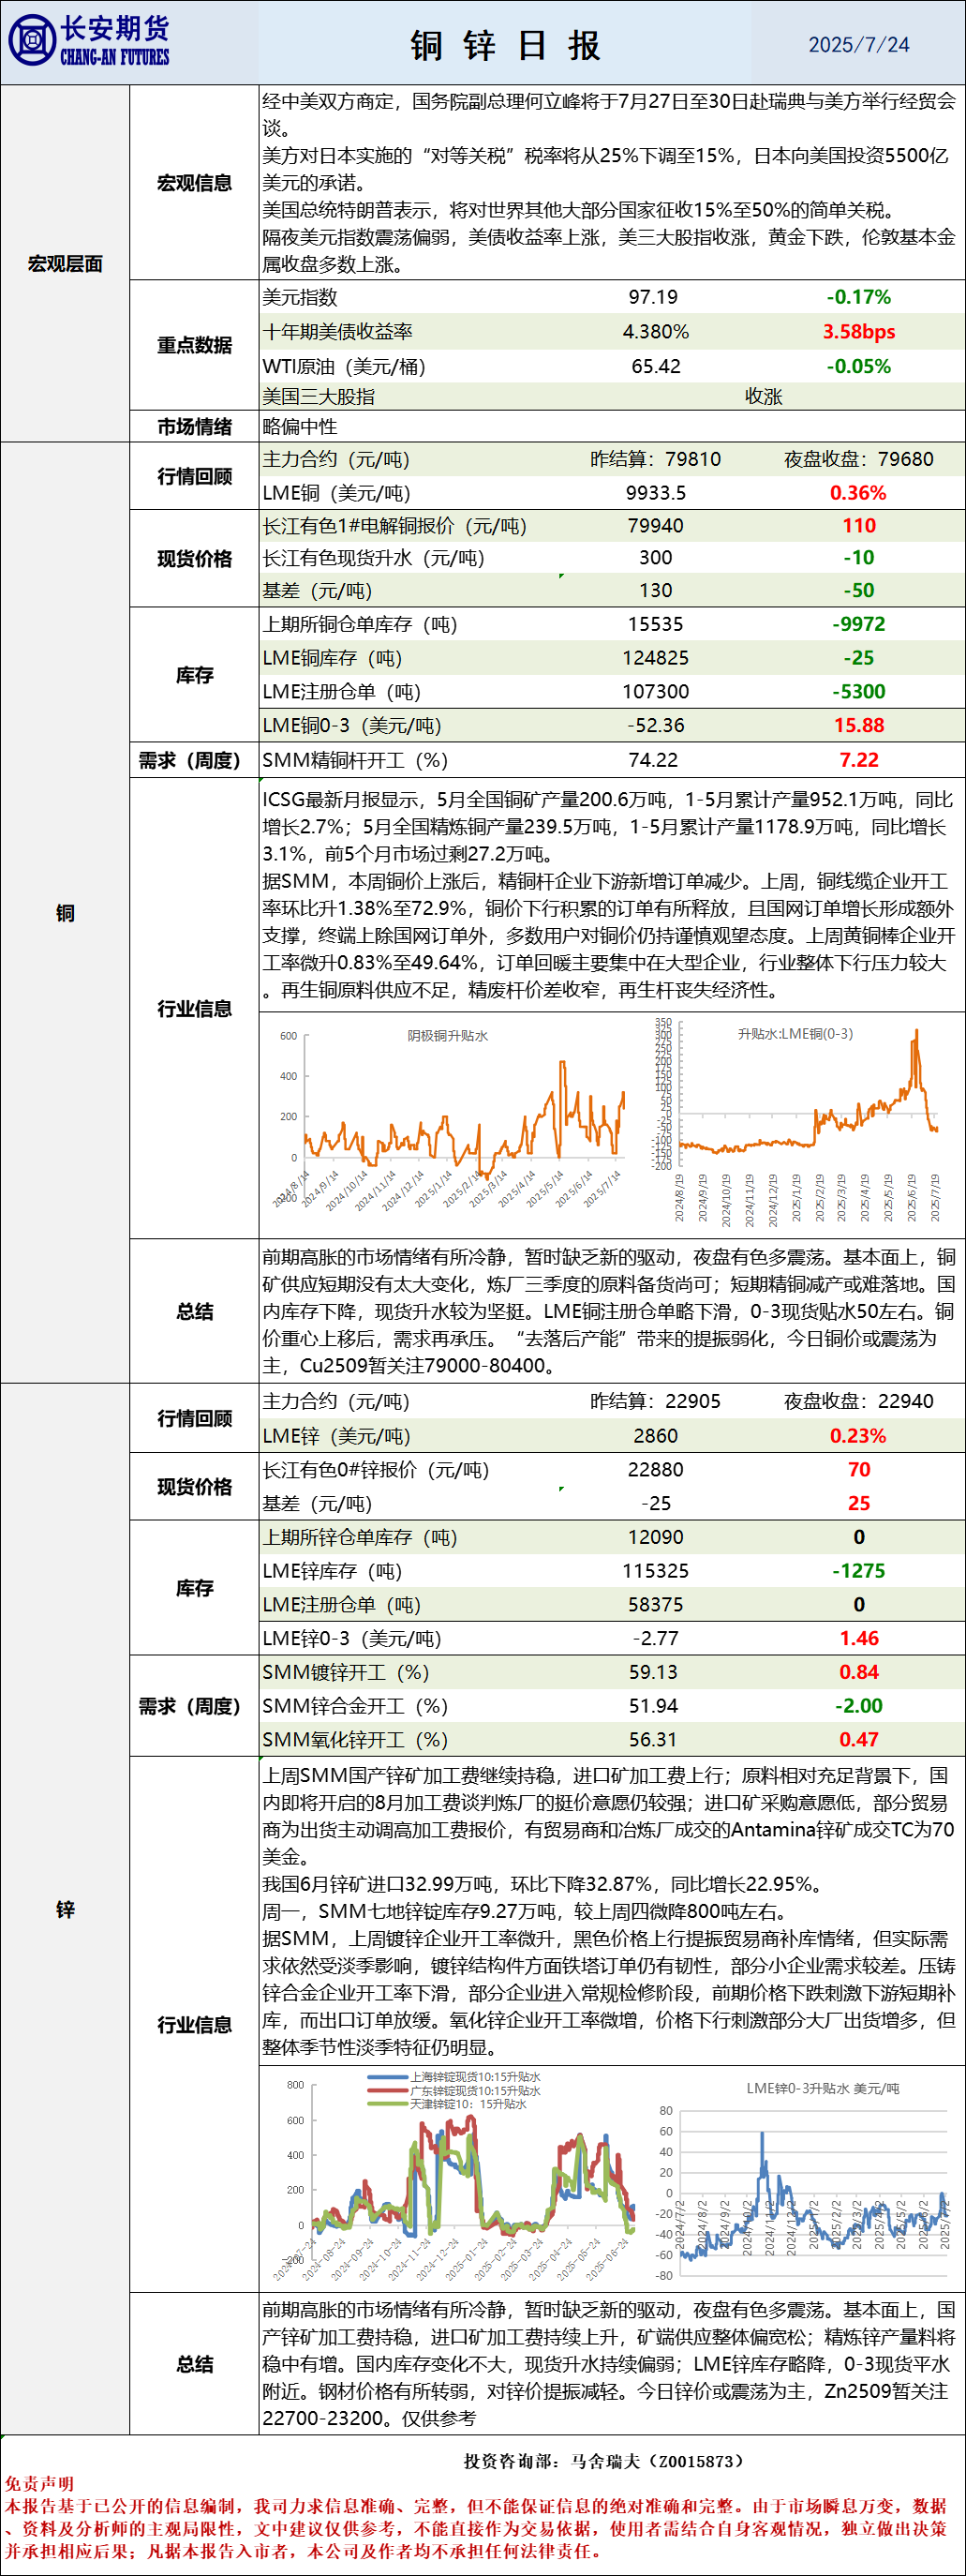The width and height of the screenshot is (966, 2576).
Task: Select the copper 基差 value 130
Action: click(656, 591)
